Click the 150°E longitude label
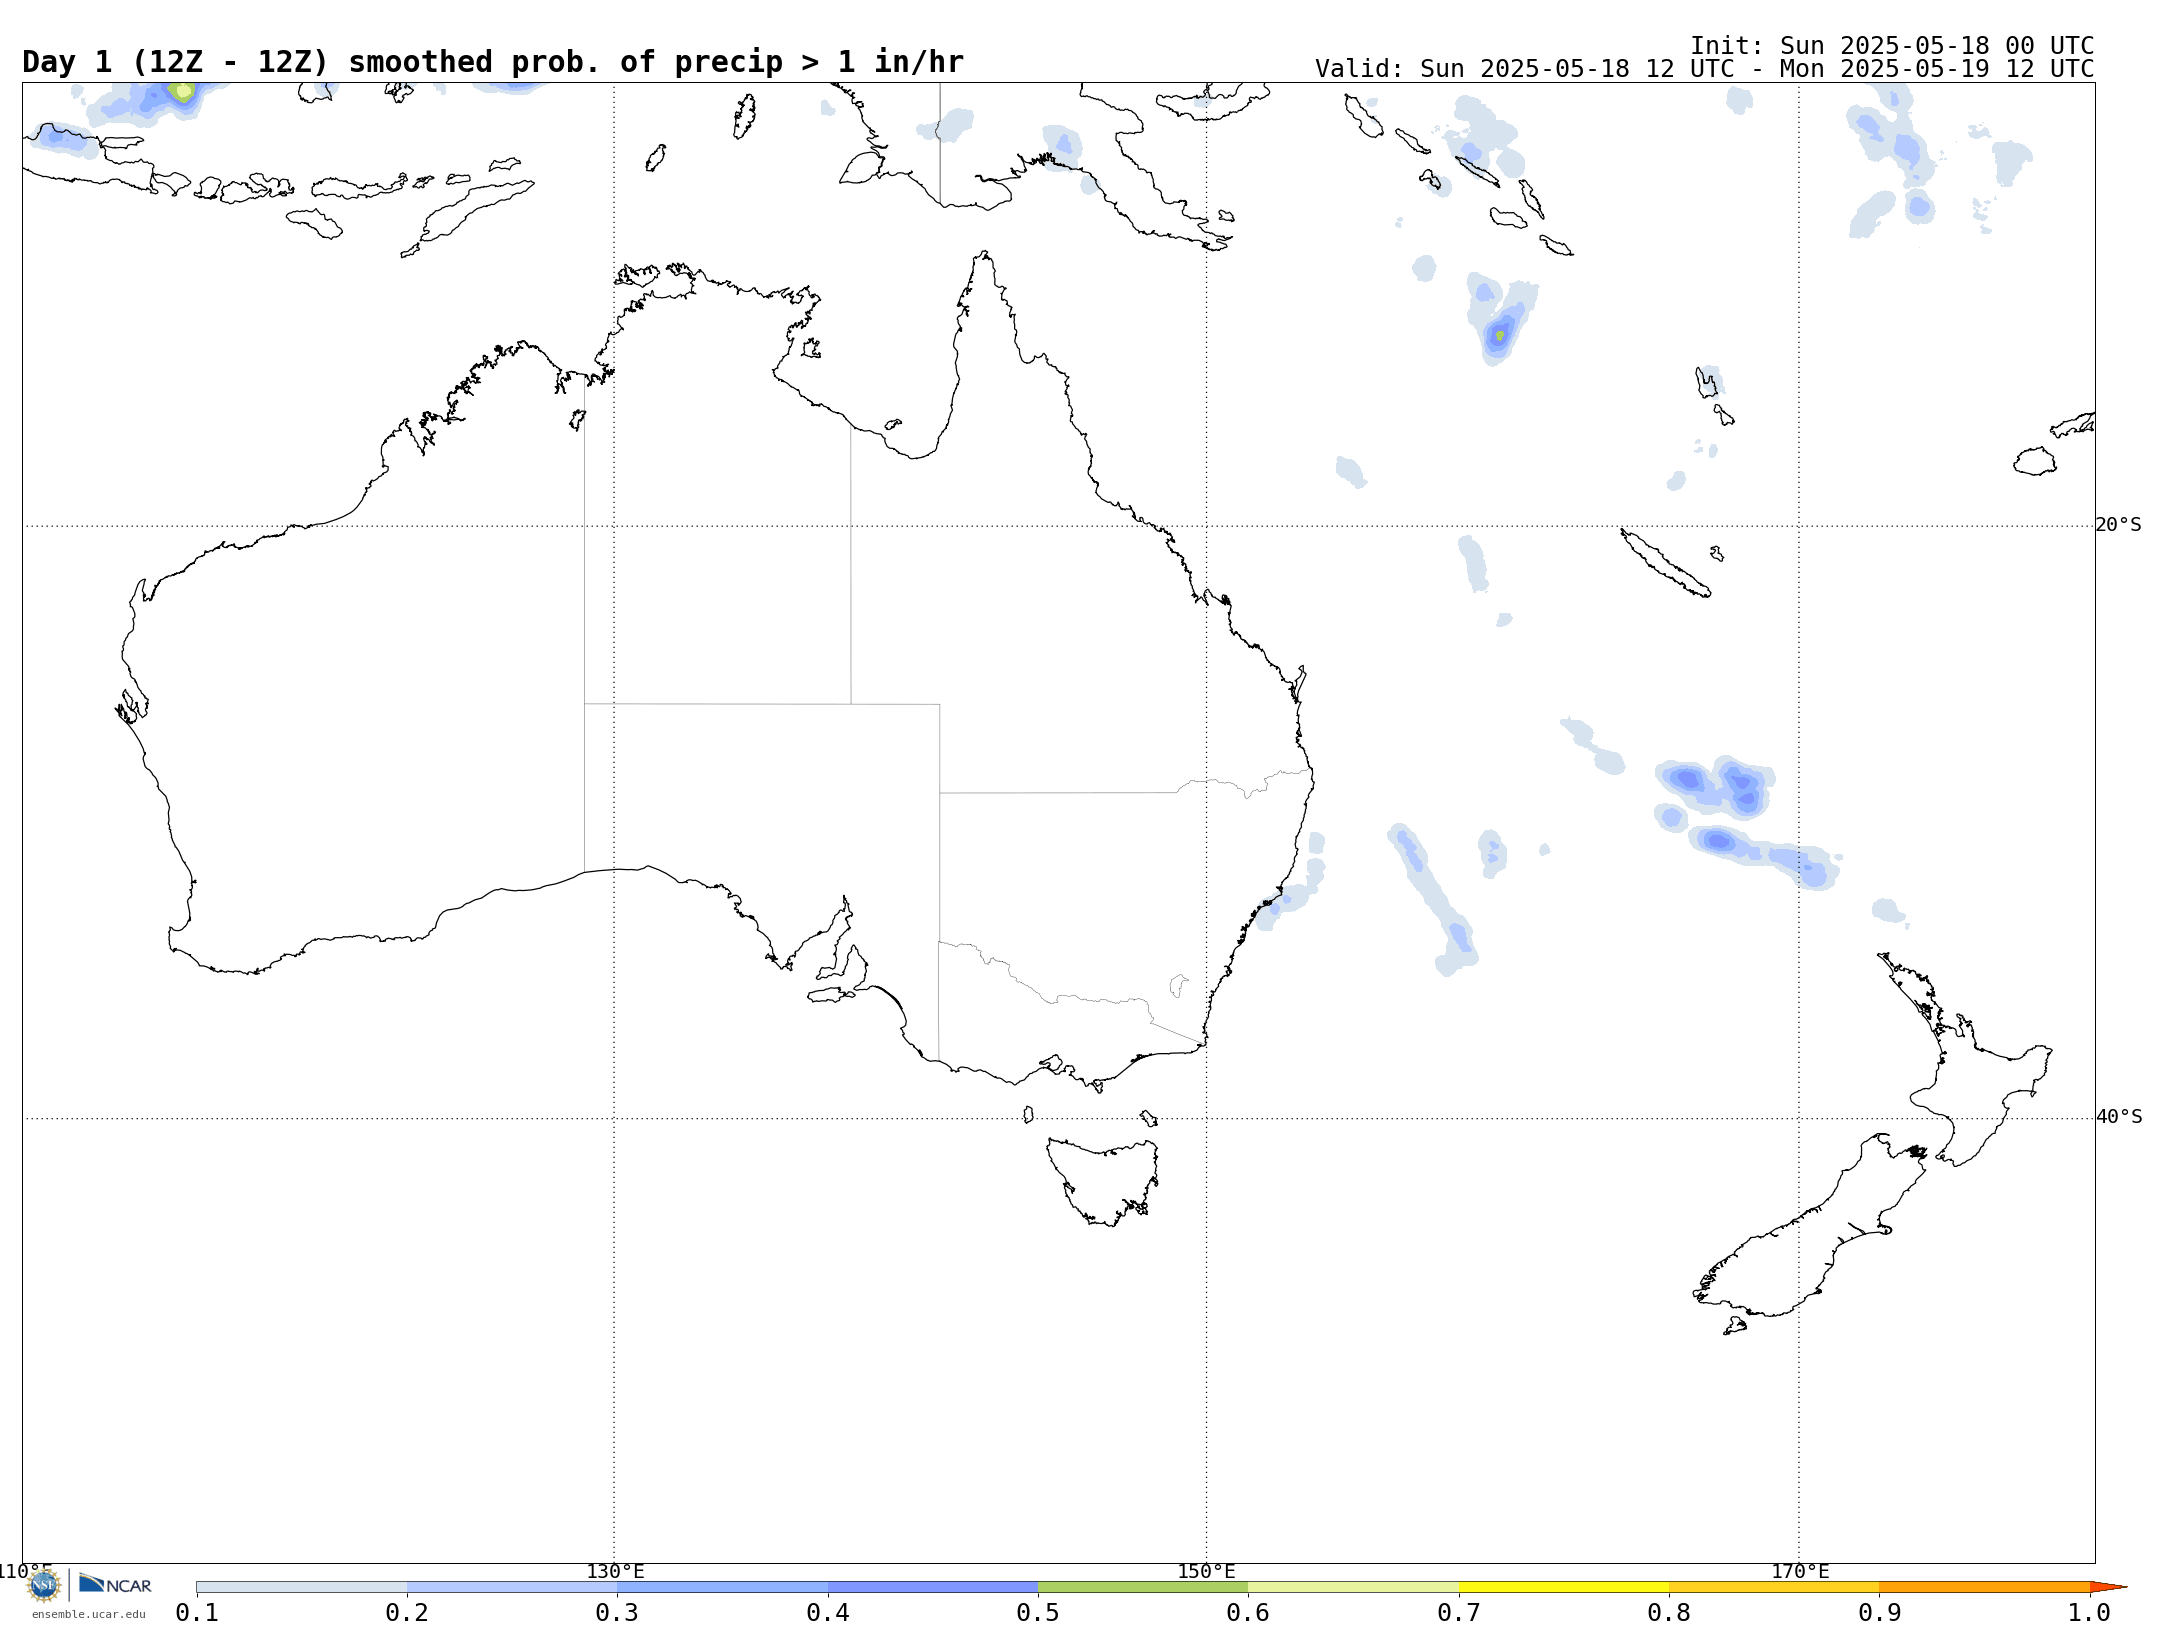The height and width of the screenshot is (1626, 2160). click(1206, 1571)
